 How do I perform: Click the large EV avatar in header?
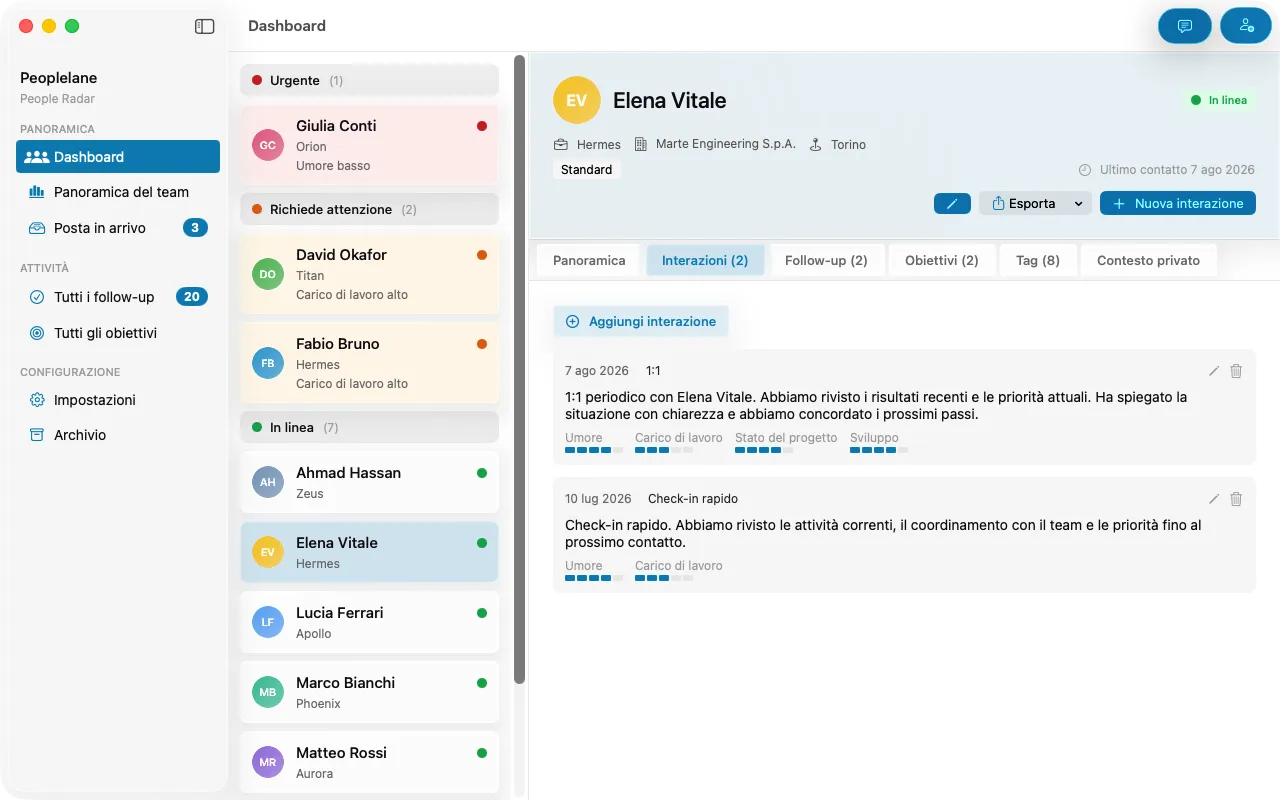pyautogui.click(x=576, y=100)
